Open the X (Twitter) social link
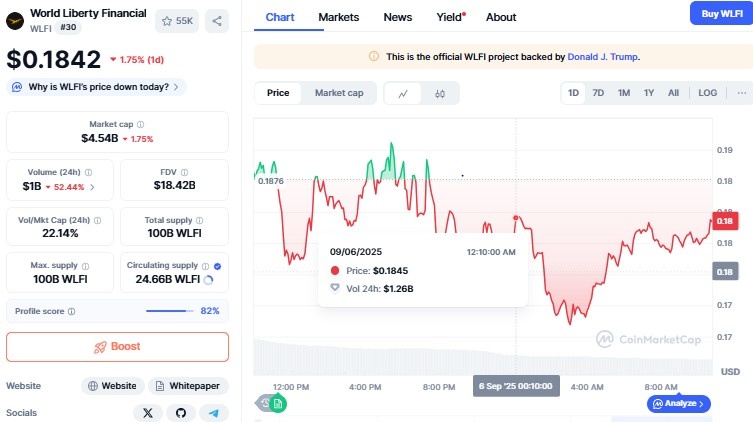The width and height of the screenshot is (753, 422). click(x=148, y=413)
